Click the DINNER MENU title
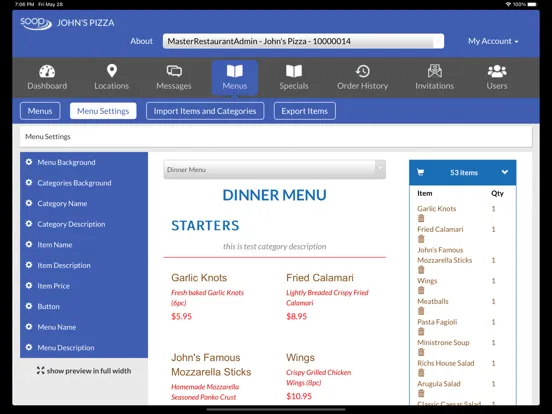Screen dimensions: 552x414 pyautogui.click(x=275, y=195)
